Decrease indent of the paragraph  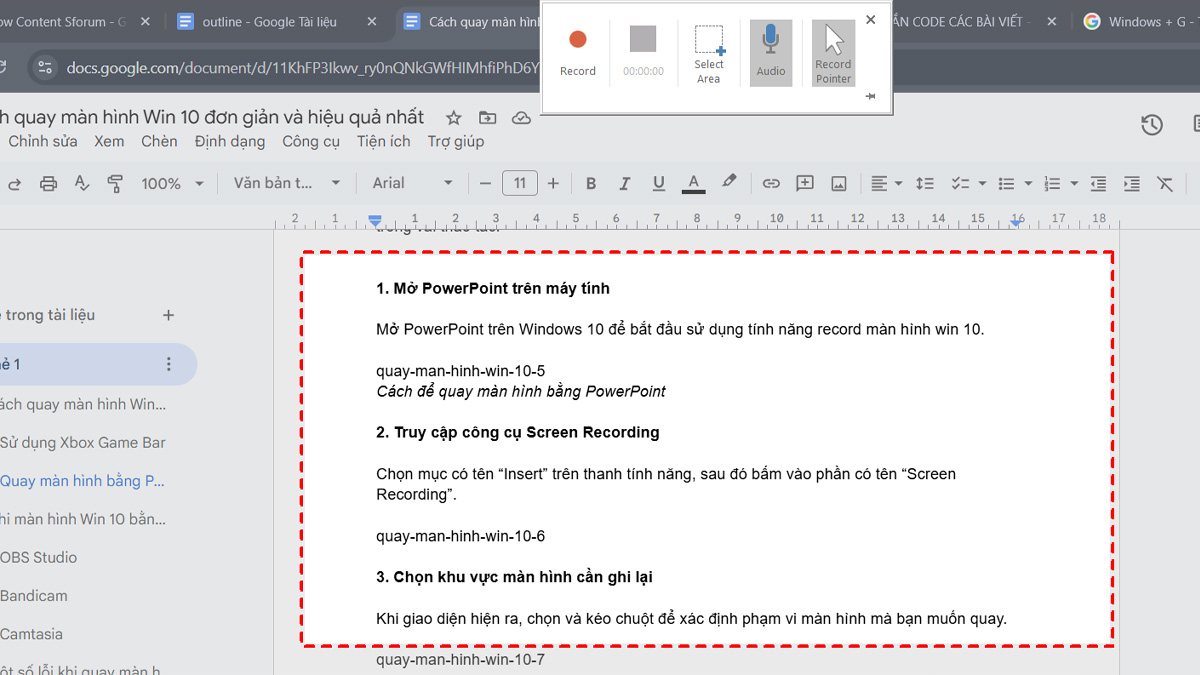[x=1098, y=183]
